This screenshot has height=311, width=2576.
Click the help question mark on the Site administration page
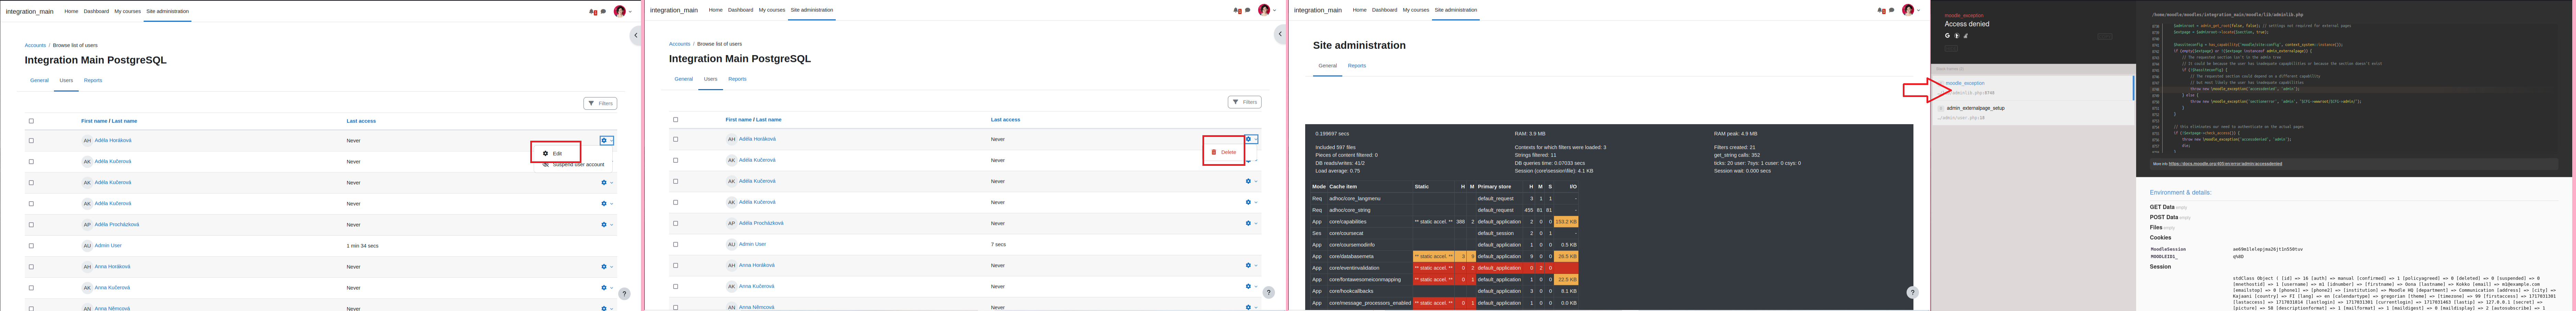click(1912, 293)
